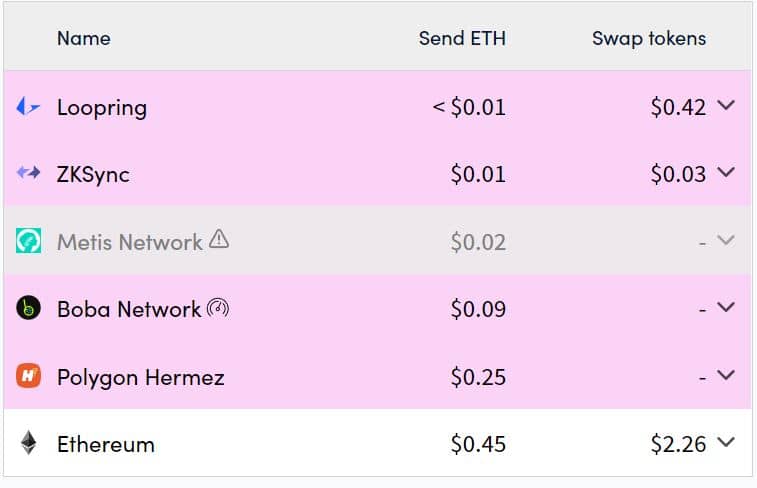Sort by the Send ETH column header
757x488 pixels.
(462, 38)
